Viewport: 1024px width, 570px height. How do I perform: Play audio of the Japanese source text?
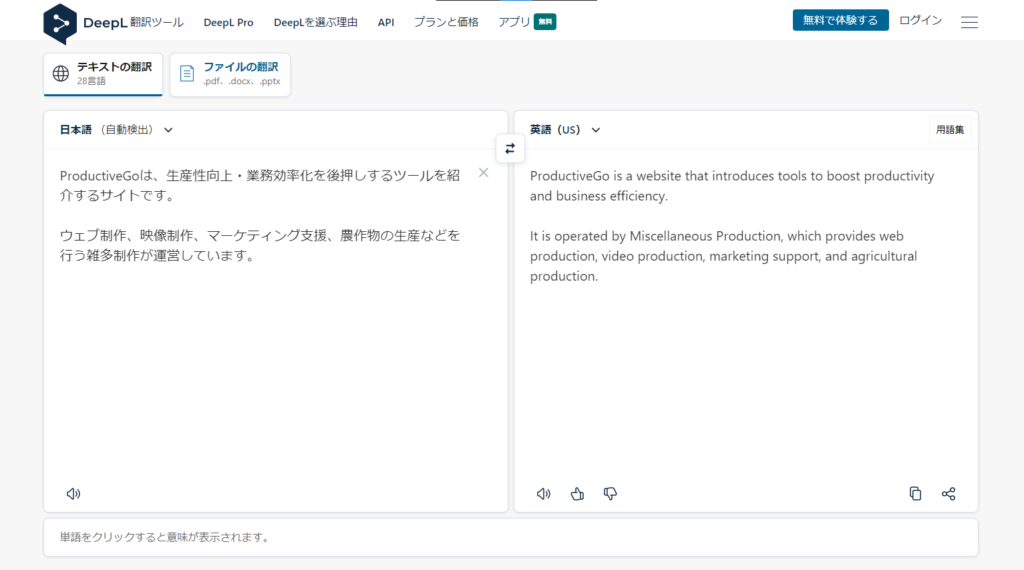(73, 493)
